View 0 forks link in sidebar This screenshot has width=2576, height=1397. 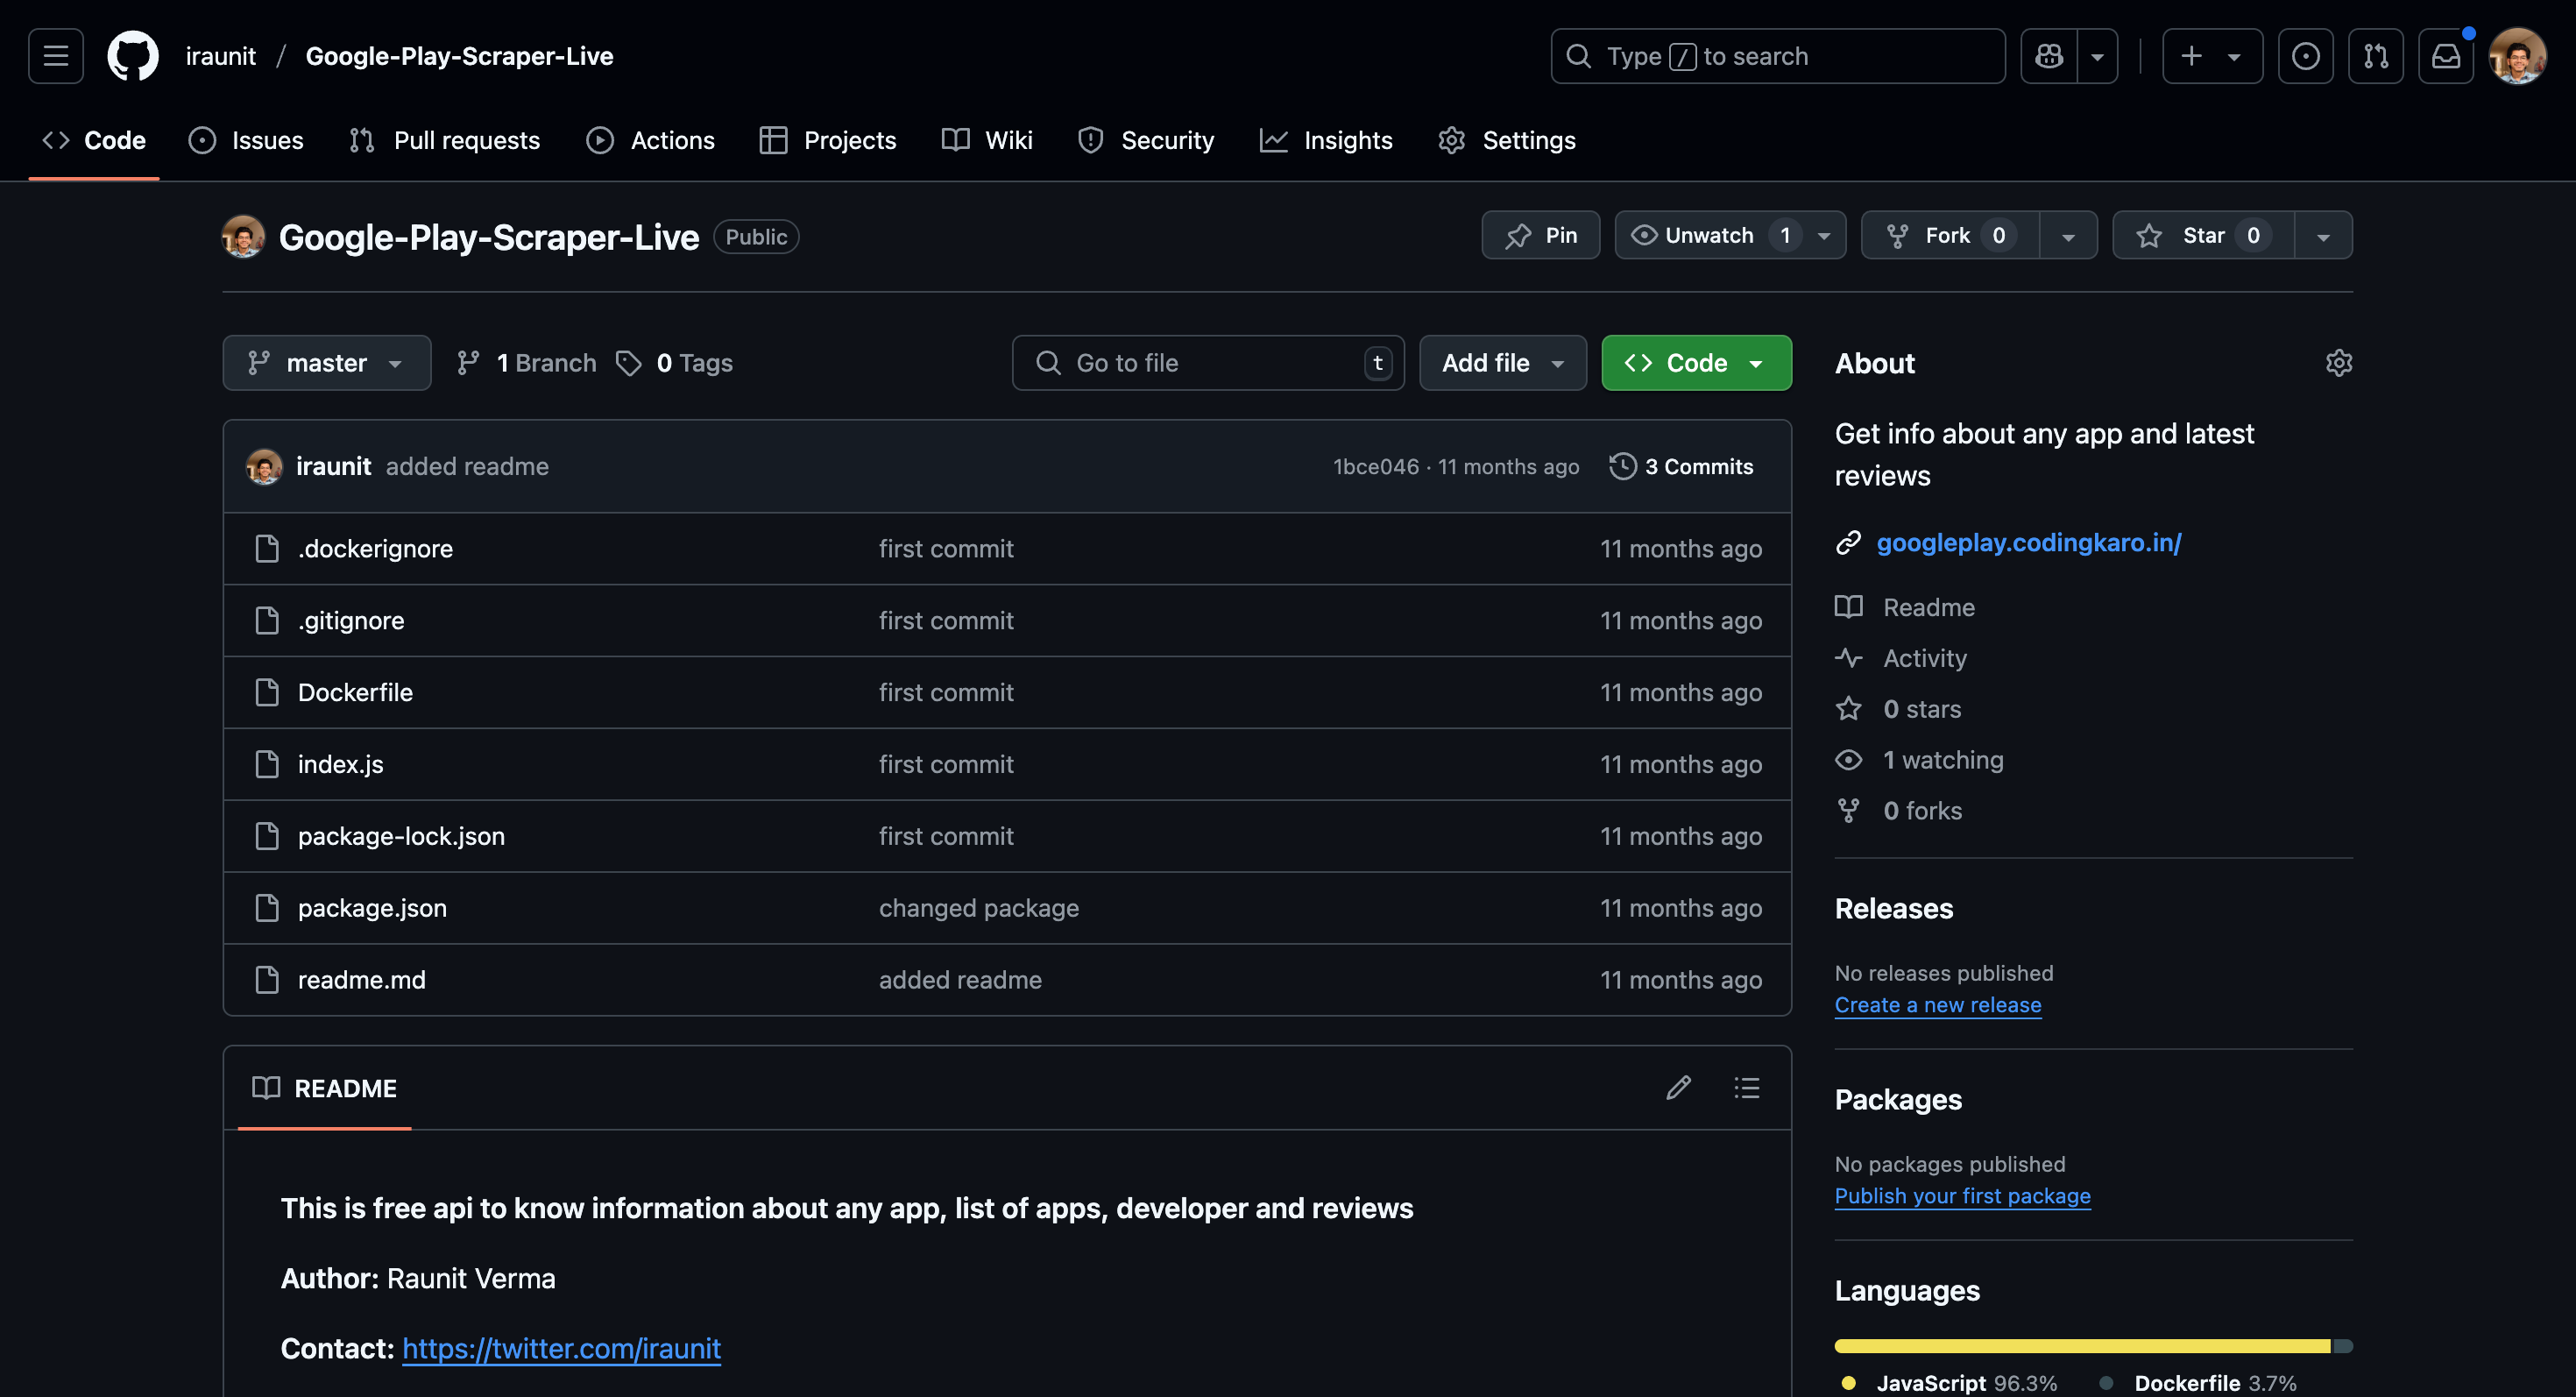(1898, 811)
